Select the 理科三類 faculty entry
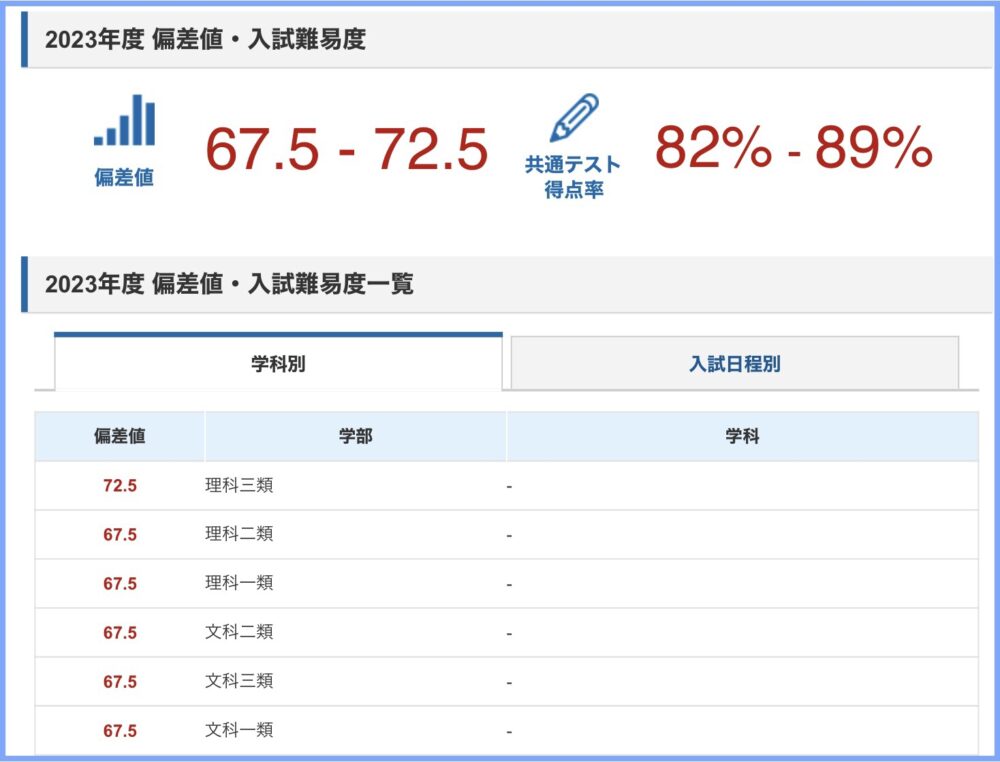Image resolution: width=1000 pixels, height=762 pixels. point(239,486)
